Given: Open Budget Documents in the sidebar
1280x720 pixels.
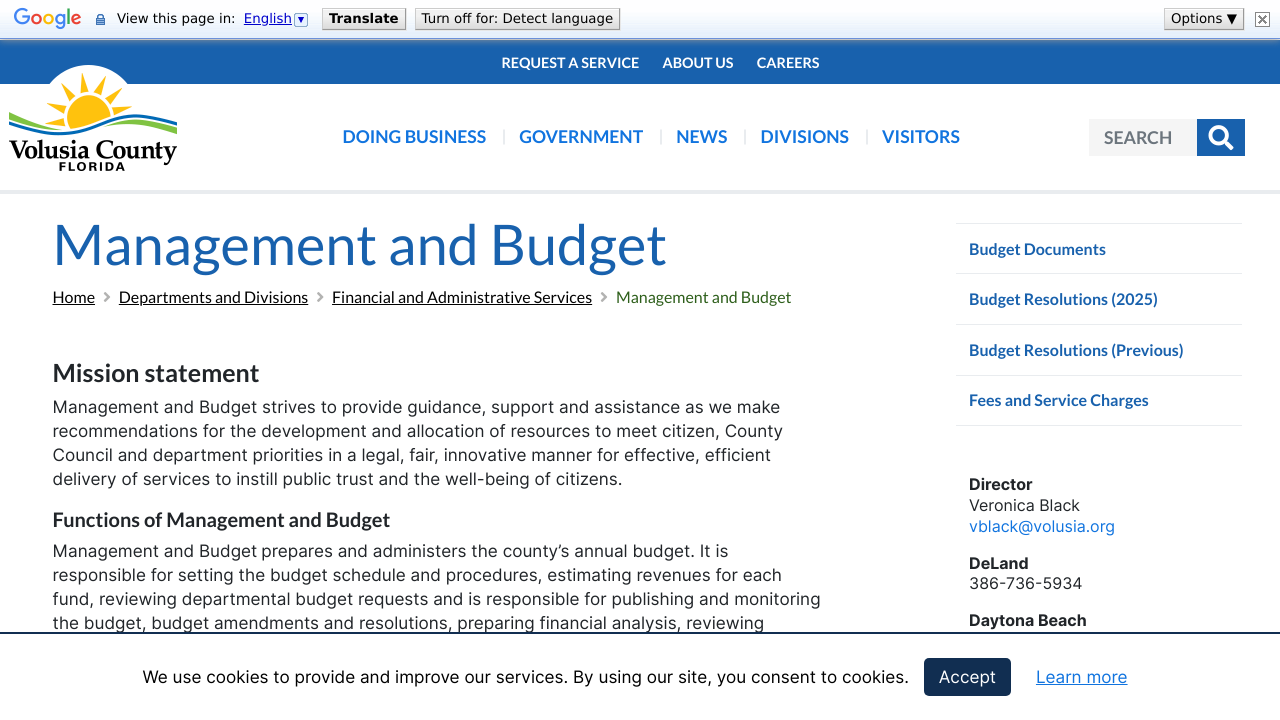Looking at the screenshot, I should pos(1037,248).
